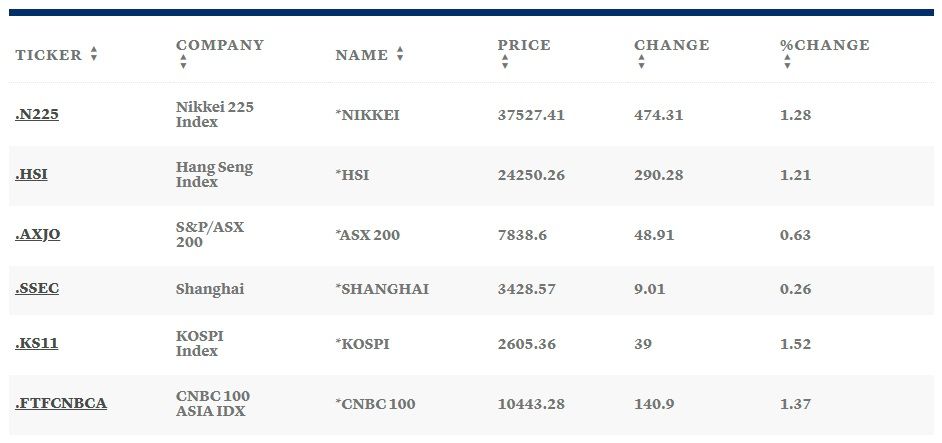Click the *KOSPI name cell
942x443 pixels.
pos(362,344)
